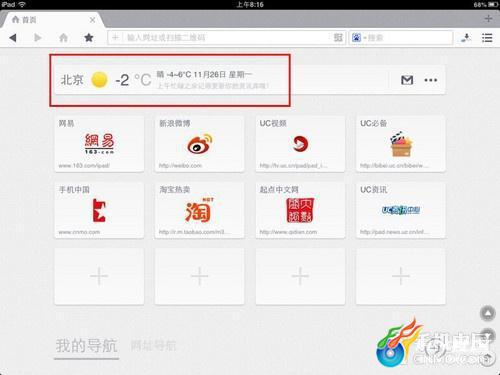Tap the plus icon in address bar
Screen dimensions: 500x375
pos(115,37)
